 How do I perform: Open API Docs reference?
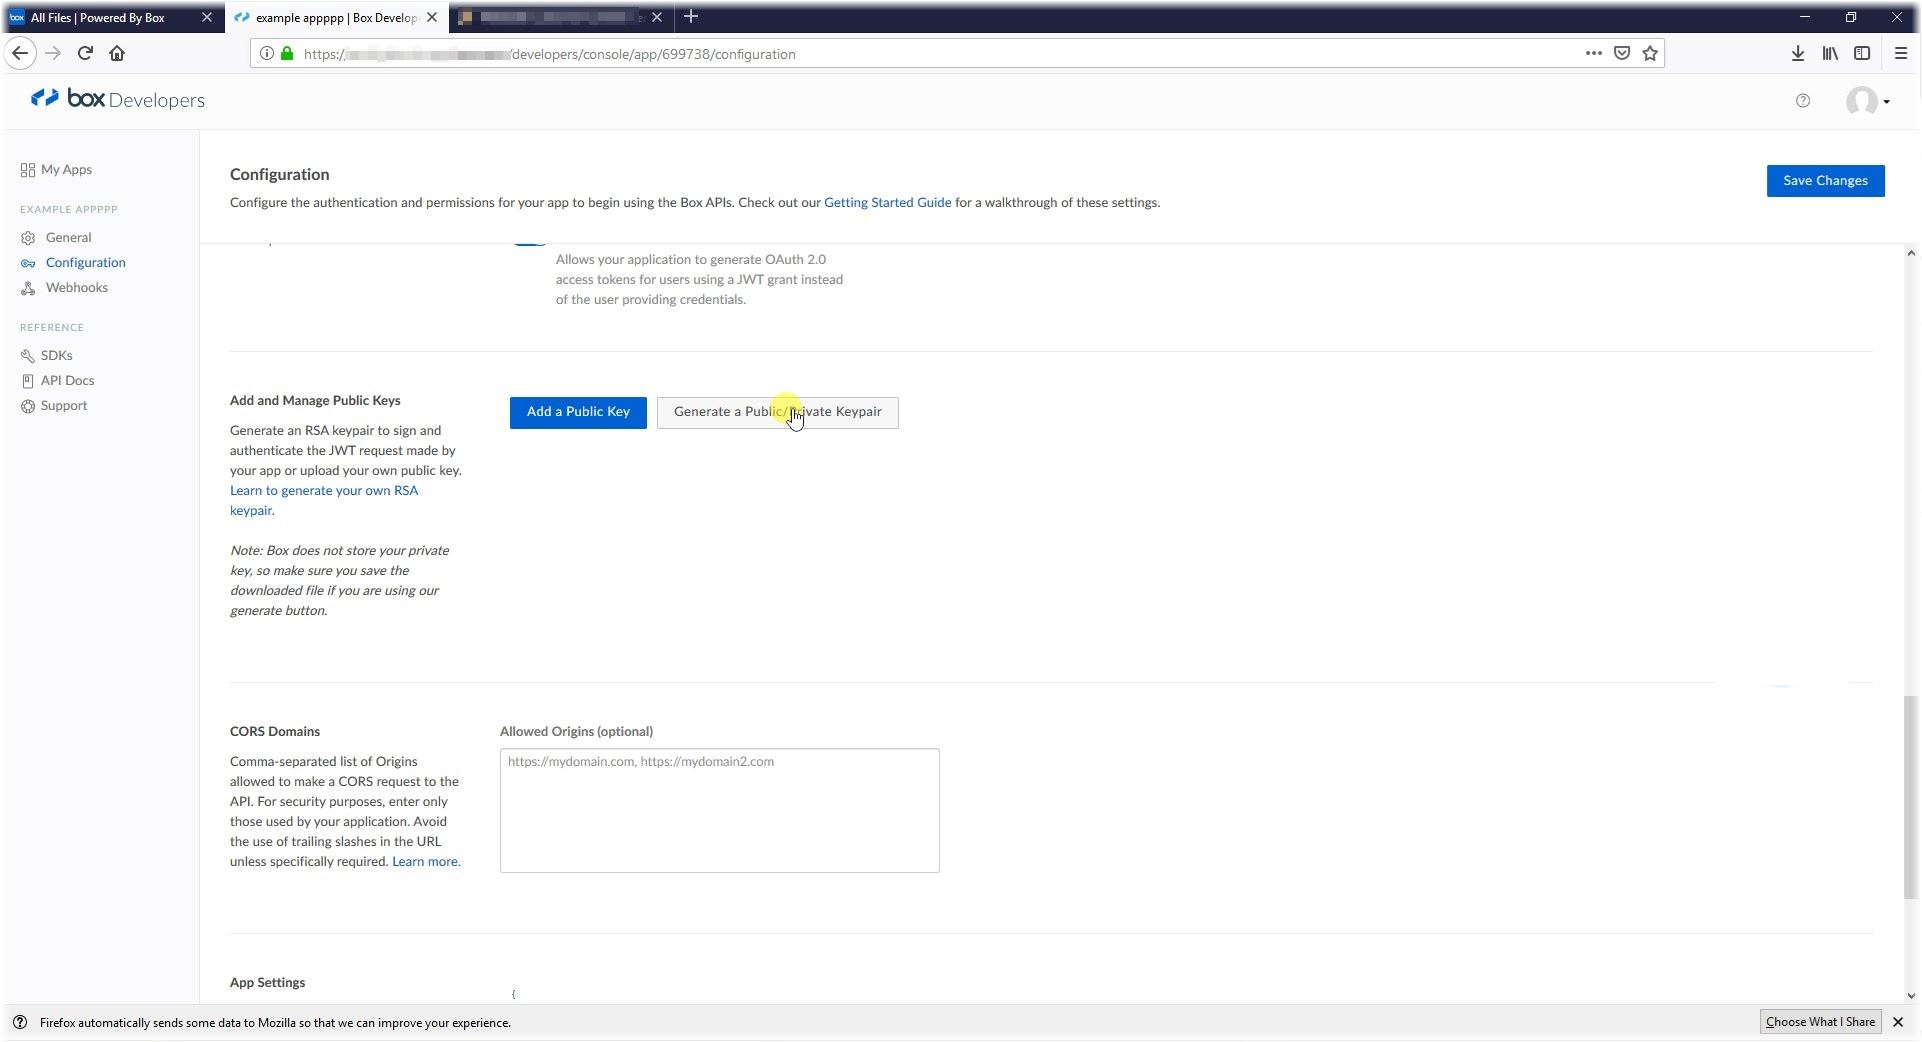click(x=57, y=381)
